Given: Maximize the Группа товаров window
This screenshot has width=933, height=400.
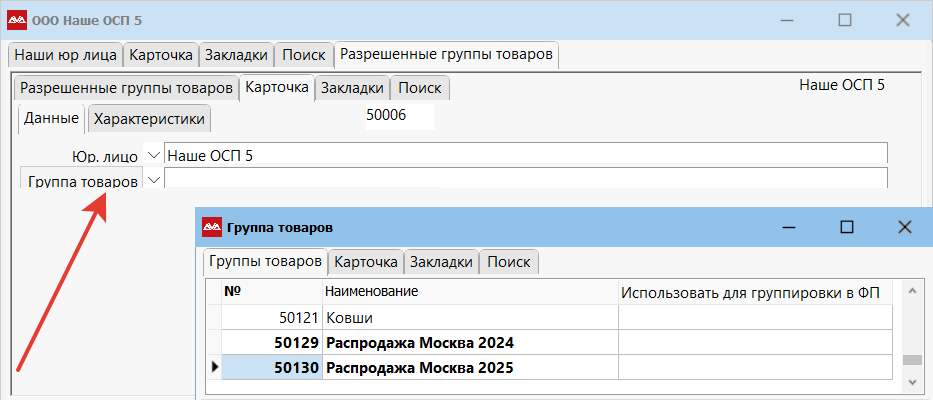Looking at the screenshot, I should click(x=846, y=227).
